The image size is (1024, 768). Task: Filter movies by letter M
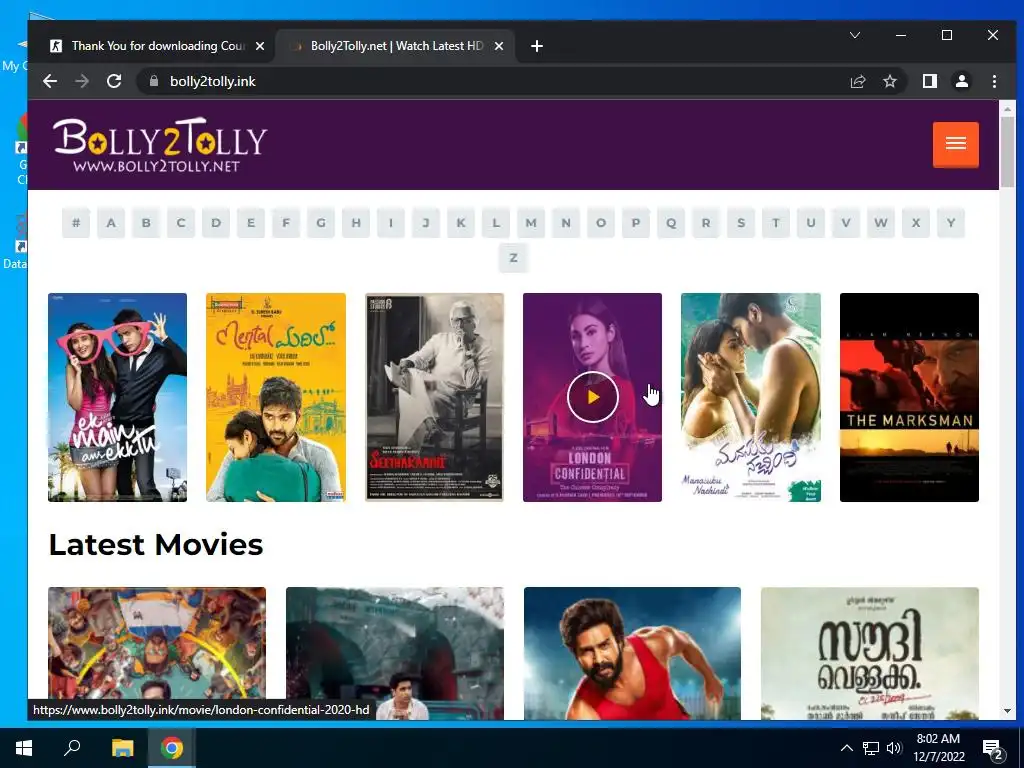coord(531,223)
